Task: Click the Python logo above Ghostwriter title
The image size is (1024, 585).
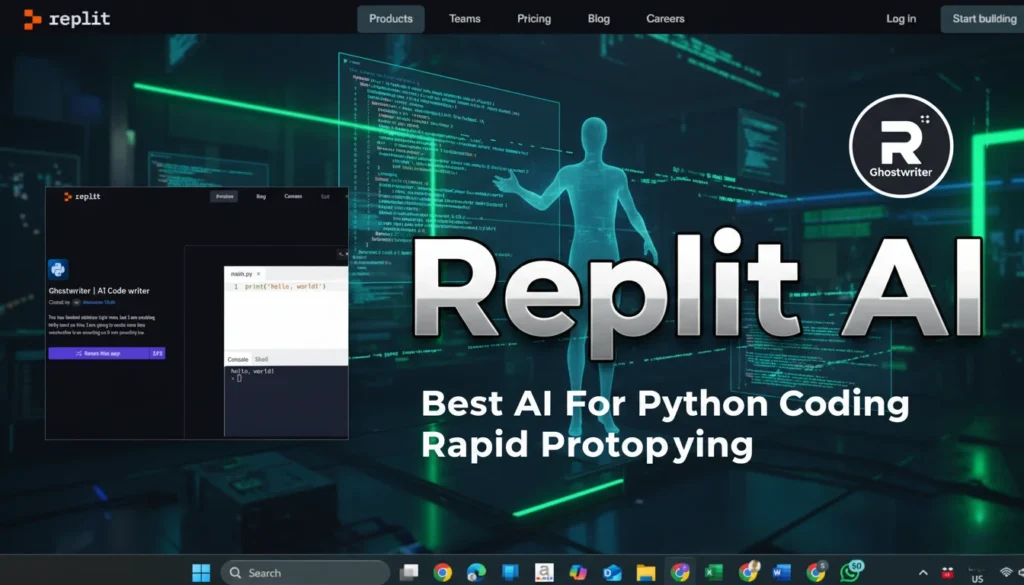Action: [58, 269]
